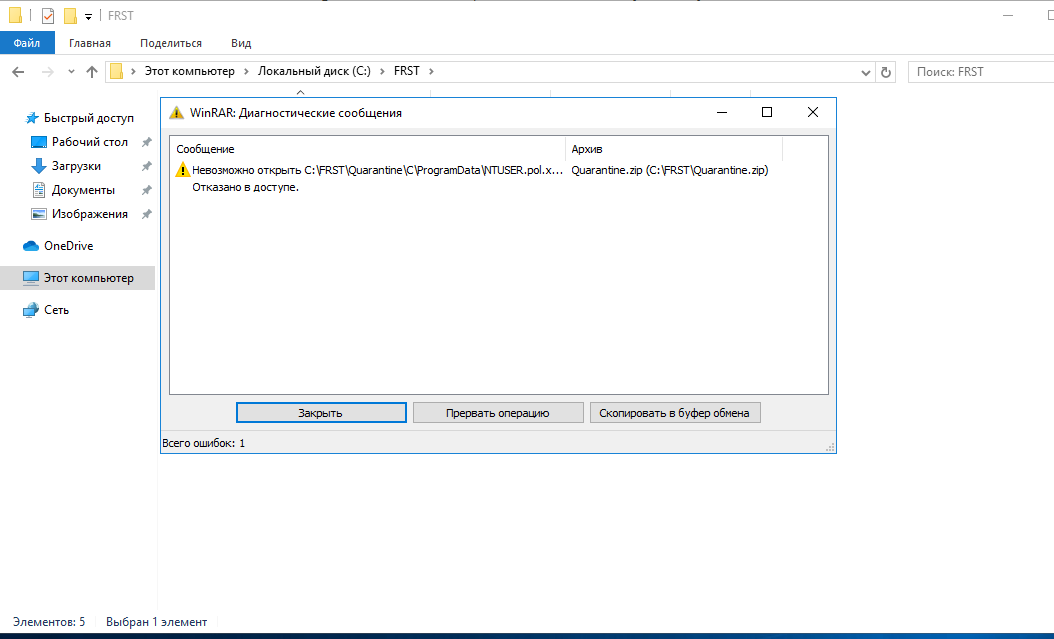Click folder icon in address bar
Screen dimensions: 1054x639
tap(116, 71)
